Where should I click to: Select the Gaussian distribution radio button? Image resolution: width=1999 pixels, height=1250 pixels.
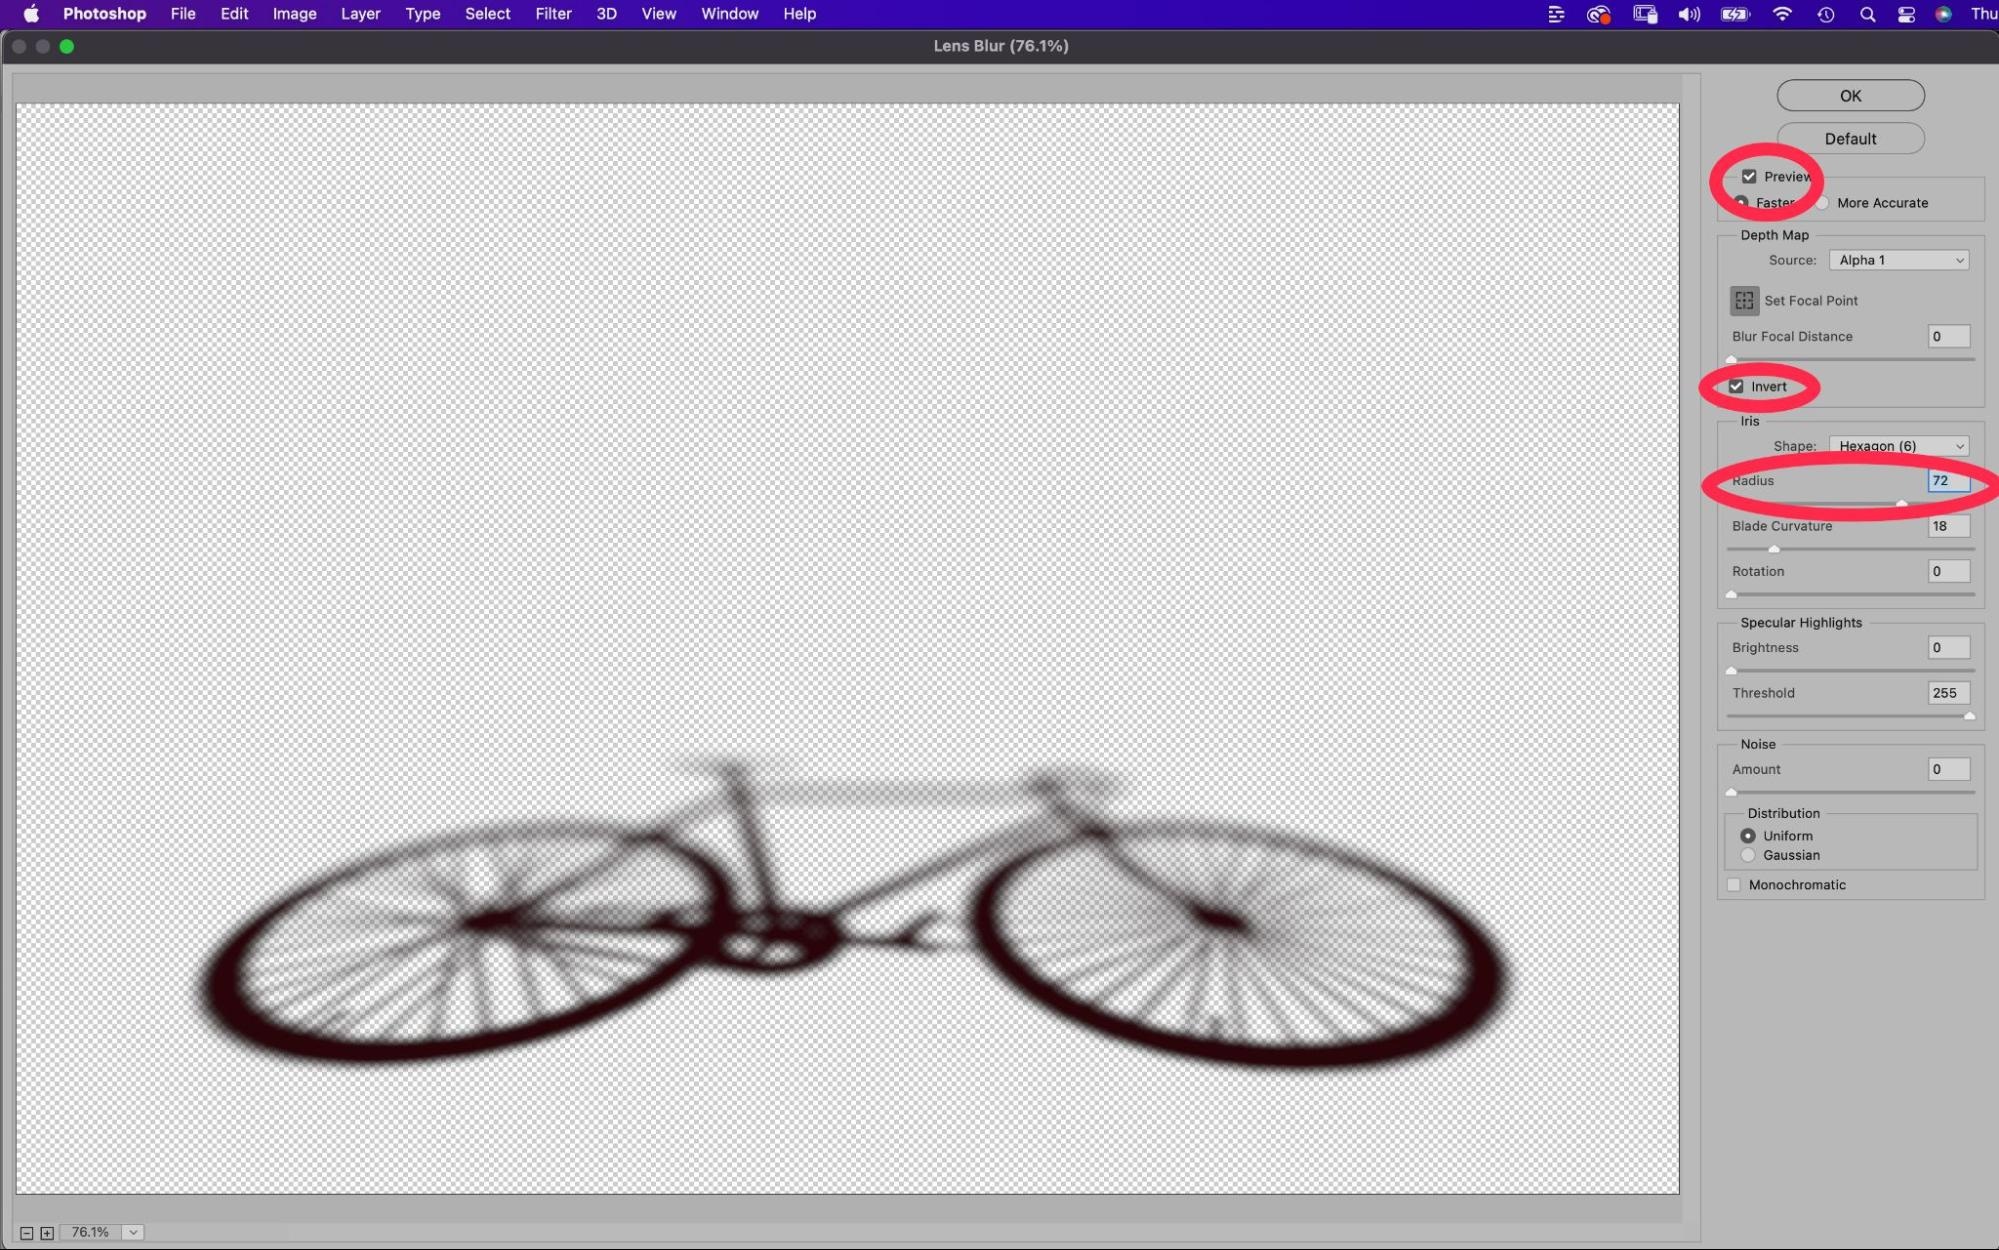pos(1748,856)
